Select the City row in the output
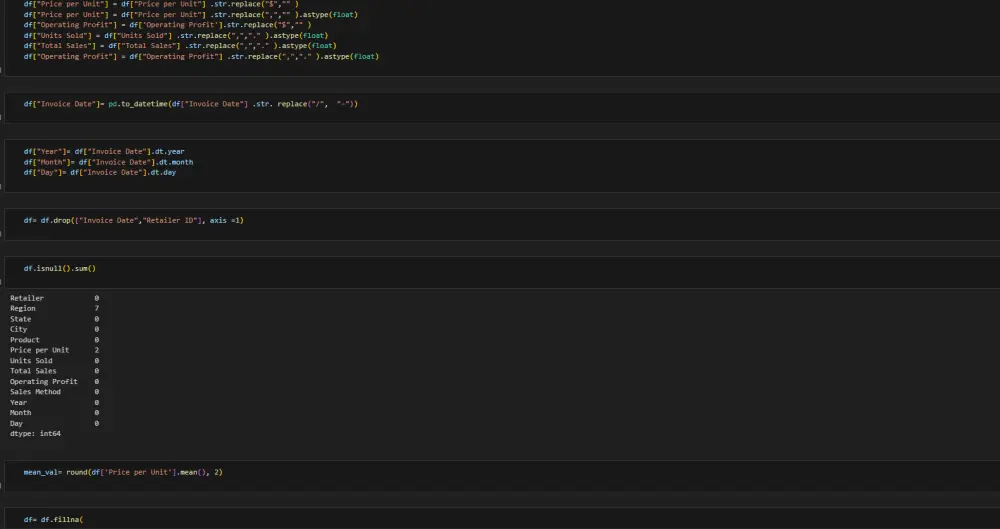Screen dimensions: 1000x529 [x=54, y=329]
